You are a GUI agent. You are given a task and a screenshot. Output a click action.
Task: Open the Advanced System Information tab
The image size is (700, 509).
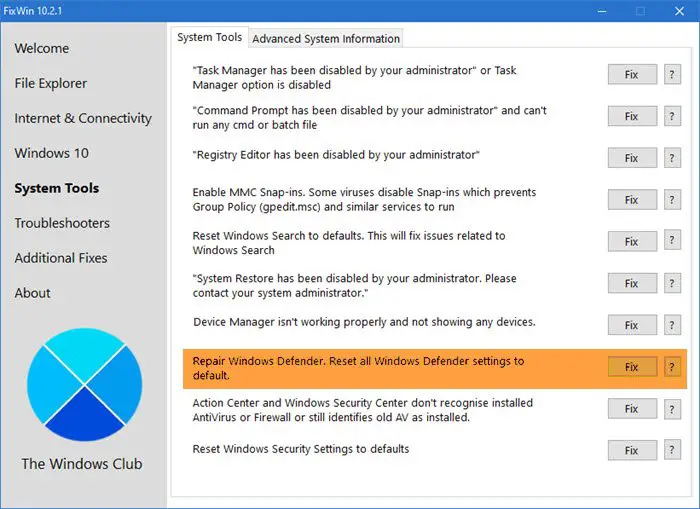point(326,39)
